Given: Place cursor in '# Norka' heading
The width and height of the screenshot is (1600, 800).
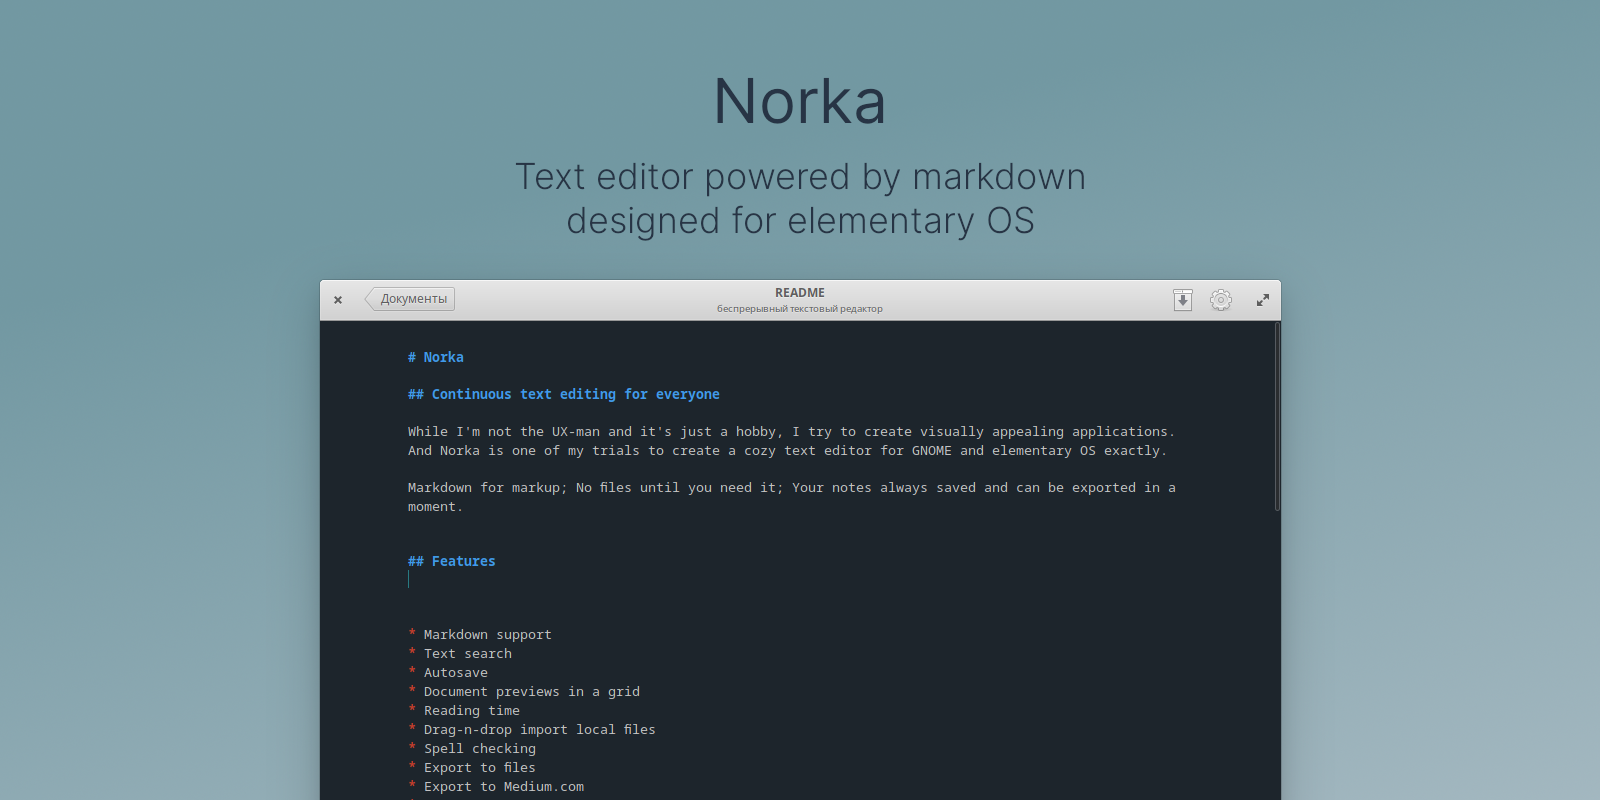Looking at the screenshot, I should (x=436, y=357).
